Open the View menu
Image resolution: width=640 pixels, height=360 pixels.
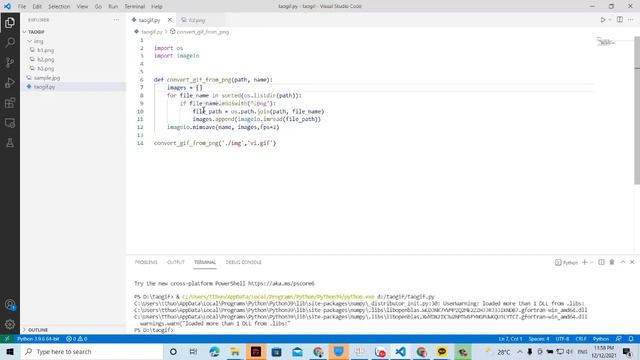point(82,7)
